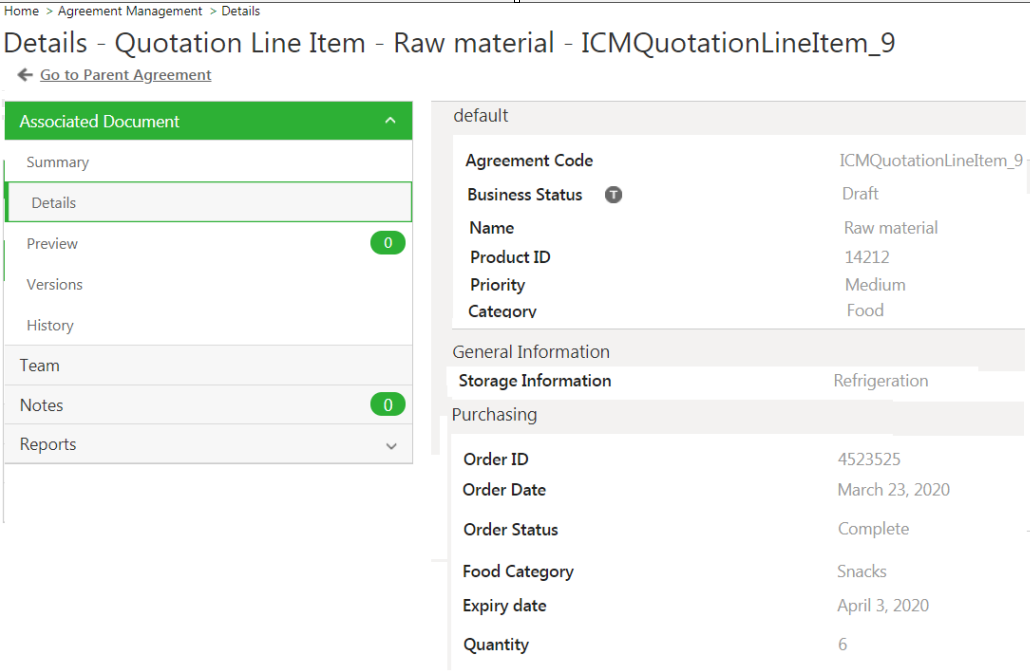The width and height of the screenshot is (1030, 671).
Task: Open the Preview tab
Action: pyautogui.click(x=52, y=243)
